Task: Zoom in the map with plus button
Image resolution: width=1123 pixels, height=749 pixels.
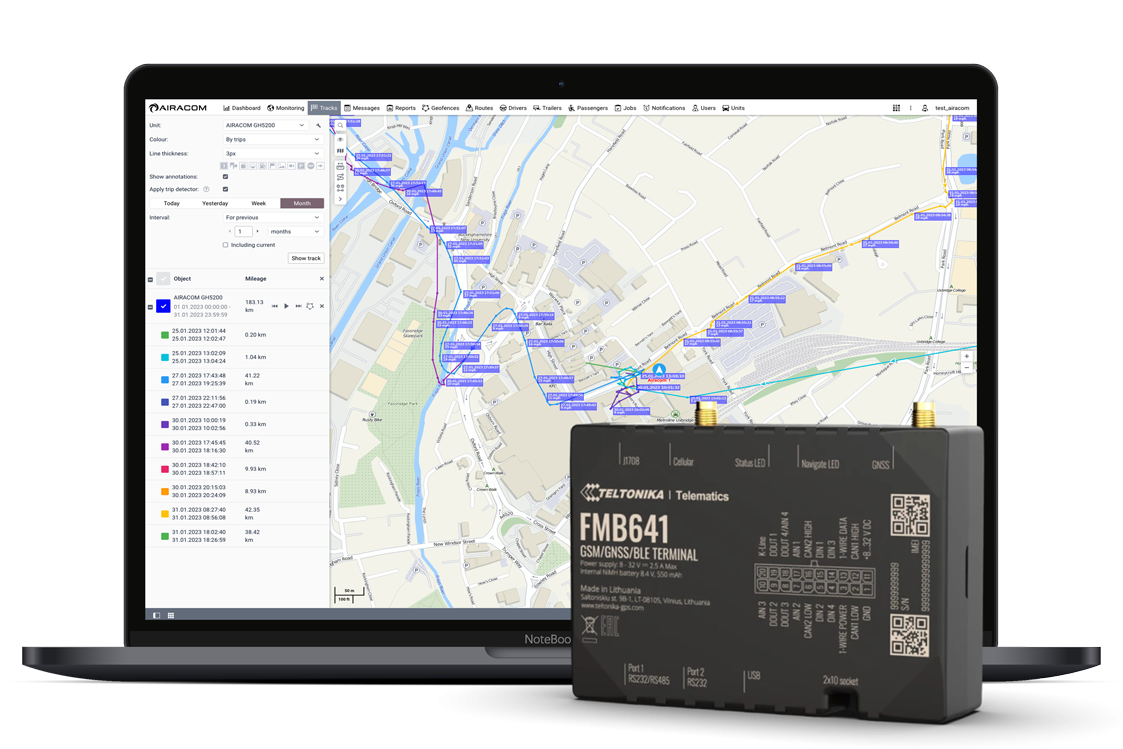Action: (966, 356)
